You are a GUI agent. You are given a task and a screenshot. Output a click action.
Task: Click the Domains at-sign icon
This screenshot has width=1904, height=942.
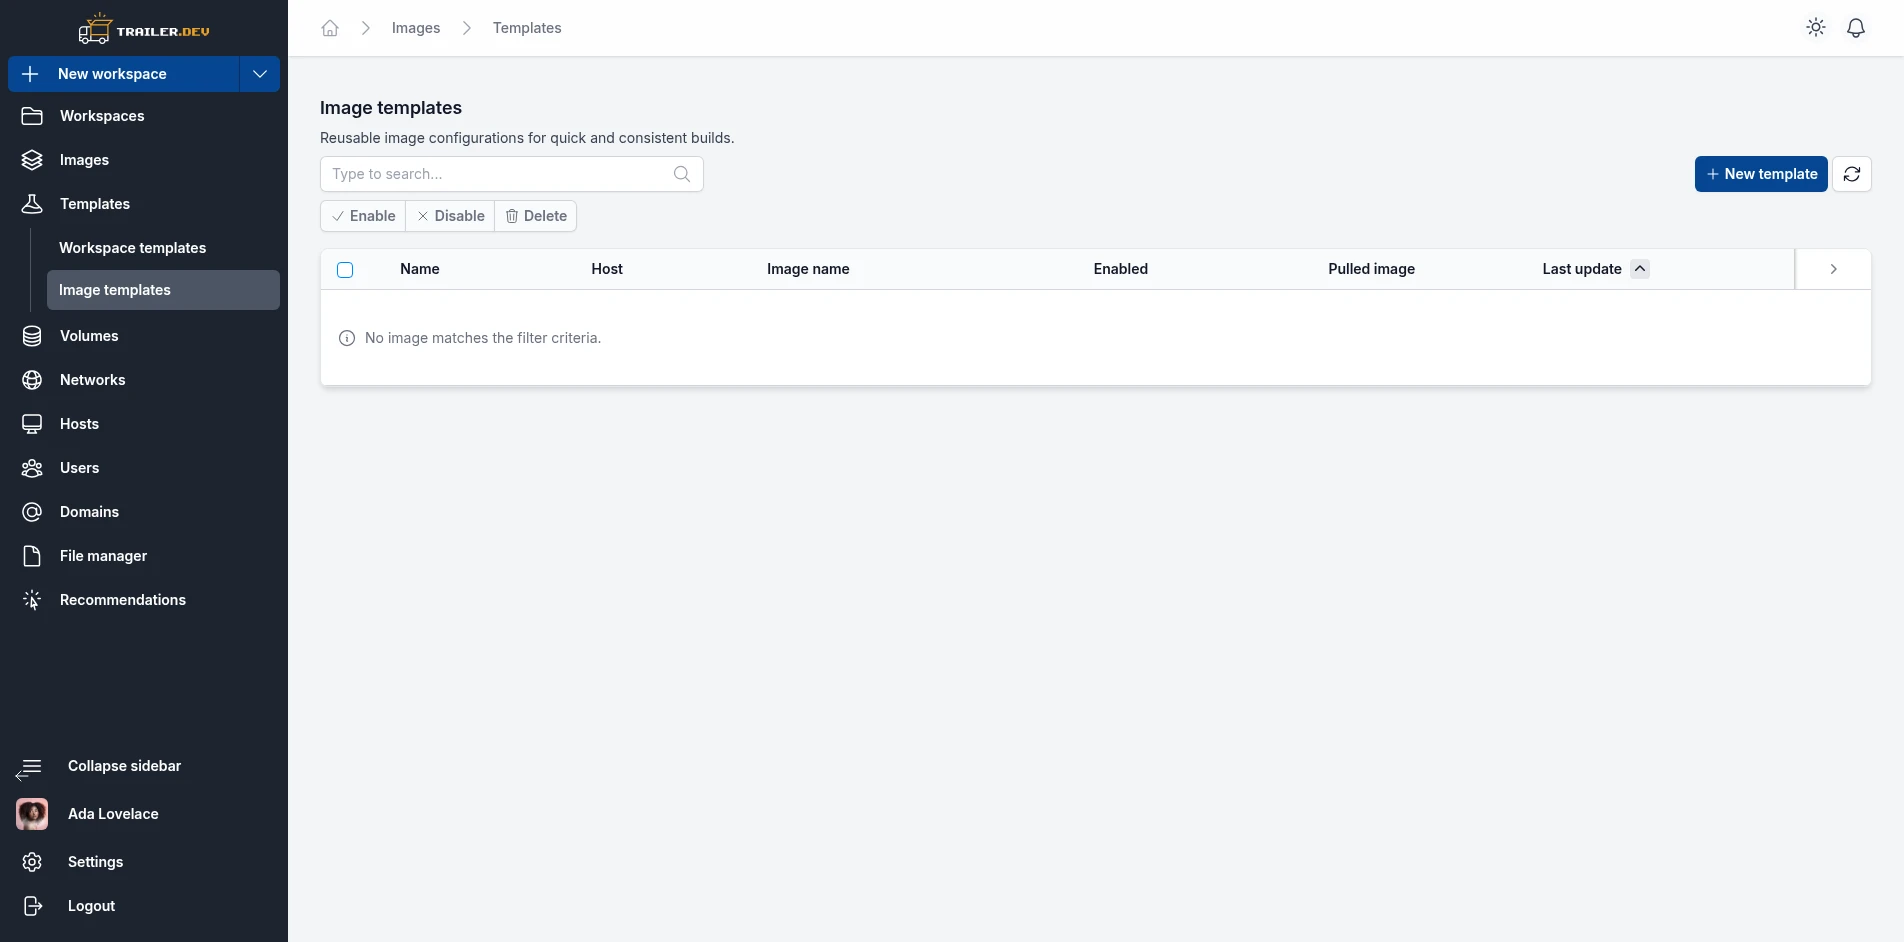32,512
